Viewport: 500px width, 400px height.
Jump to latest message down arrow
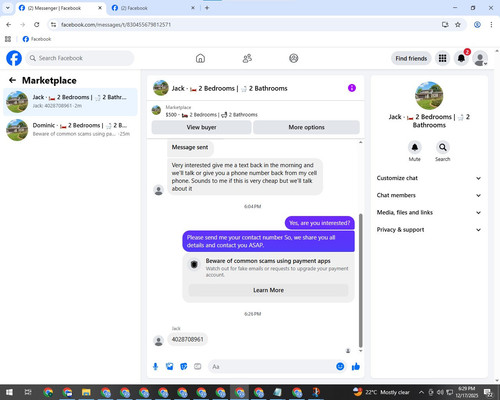360,351
